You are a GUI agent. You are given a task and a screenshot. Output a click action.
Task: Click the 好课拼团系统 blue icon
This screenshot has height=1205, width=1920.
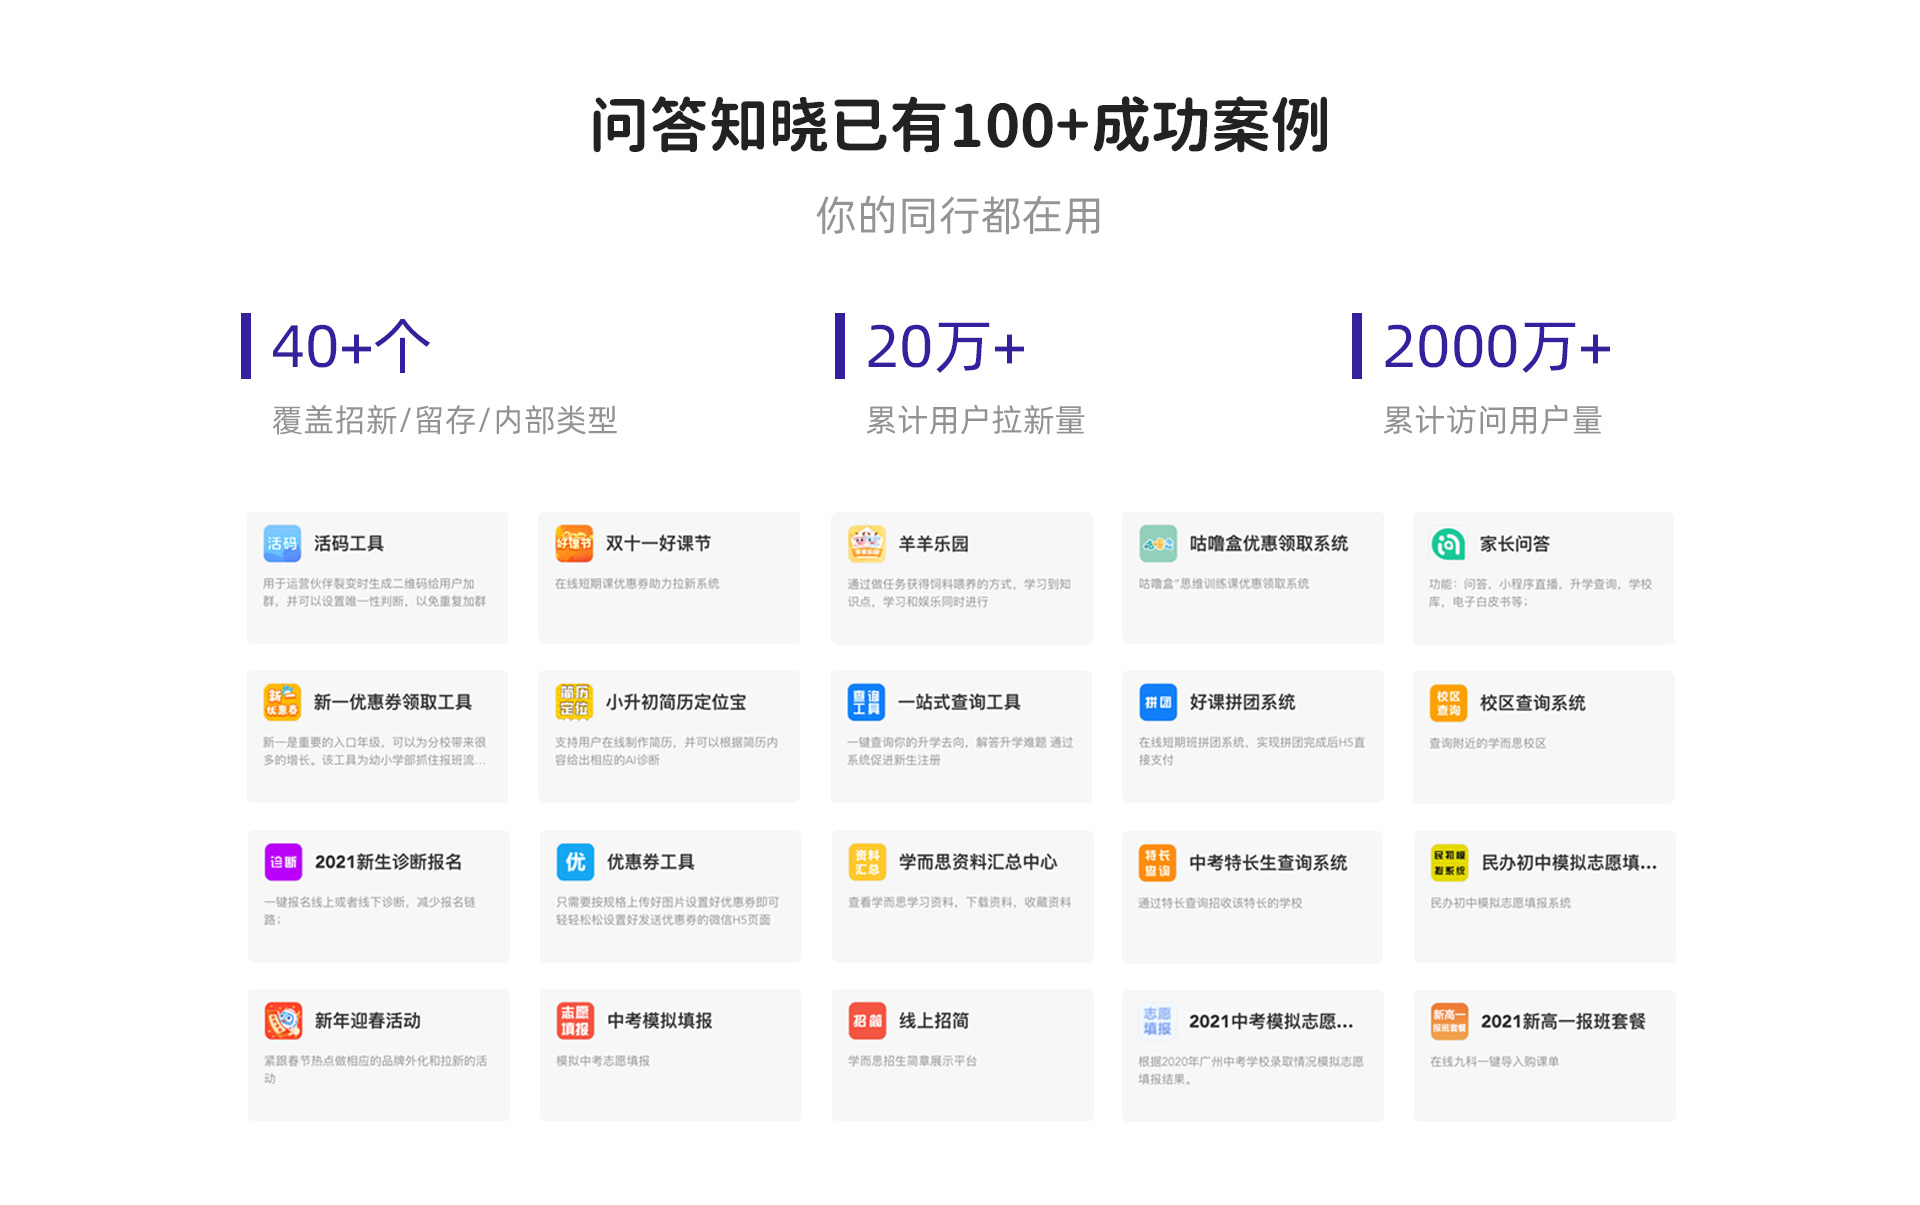(x=1158, y=702)
